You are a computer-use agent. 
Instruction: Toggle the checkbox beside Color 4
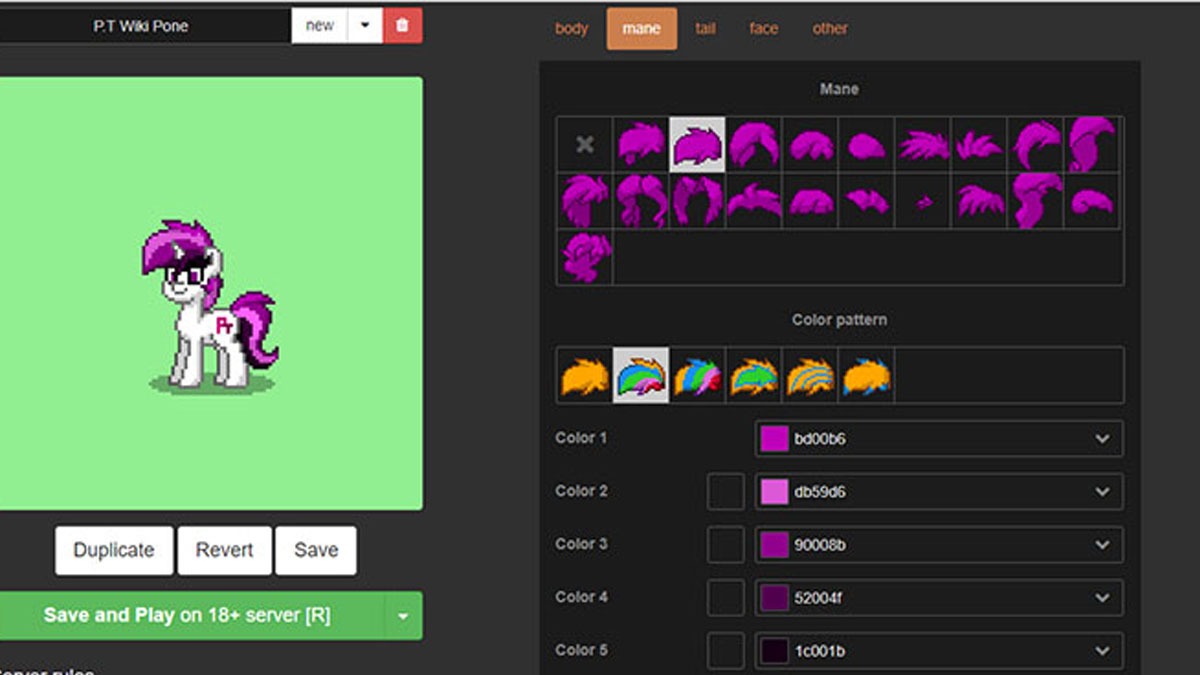coord(725,598)
